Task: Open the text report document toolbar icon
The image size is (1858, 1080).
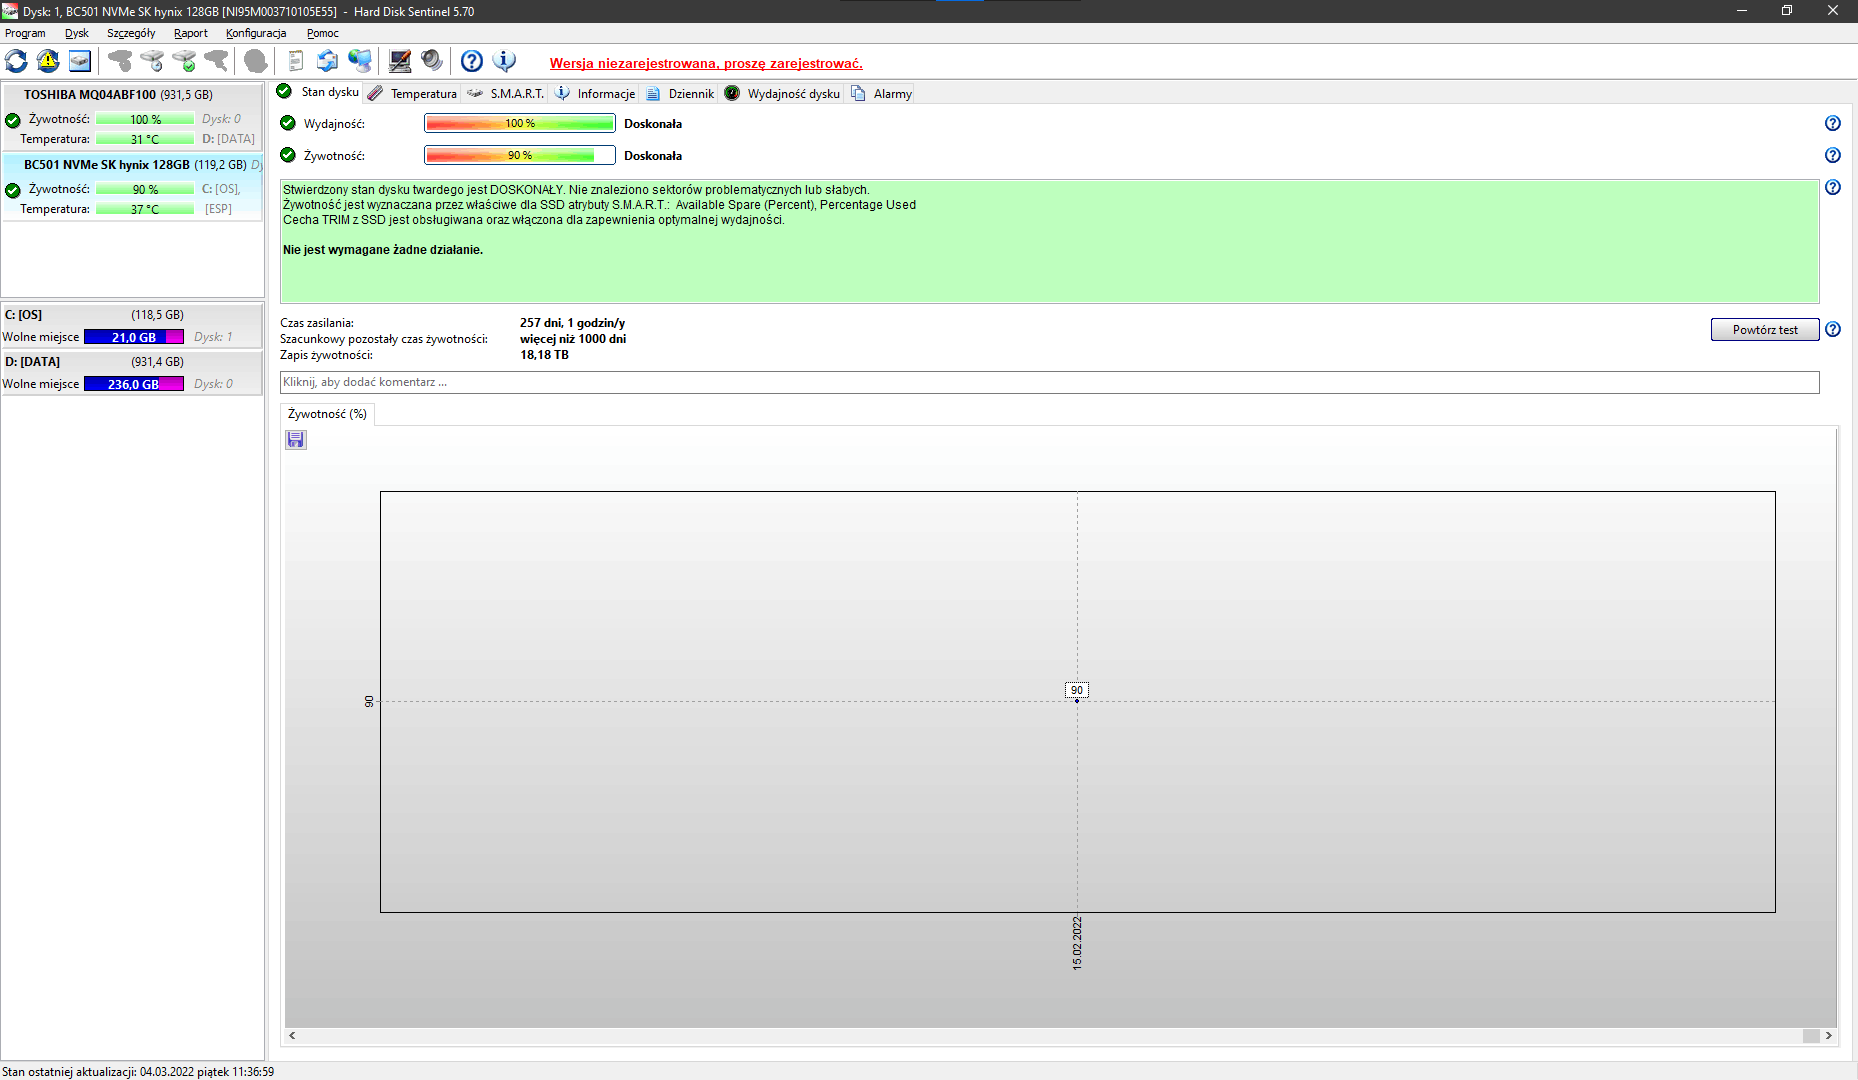Action: pos(296,61)
